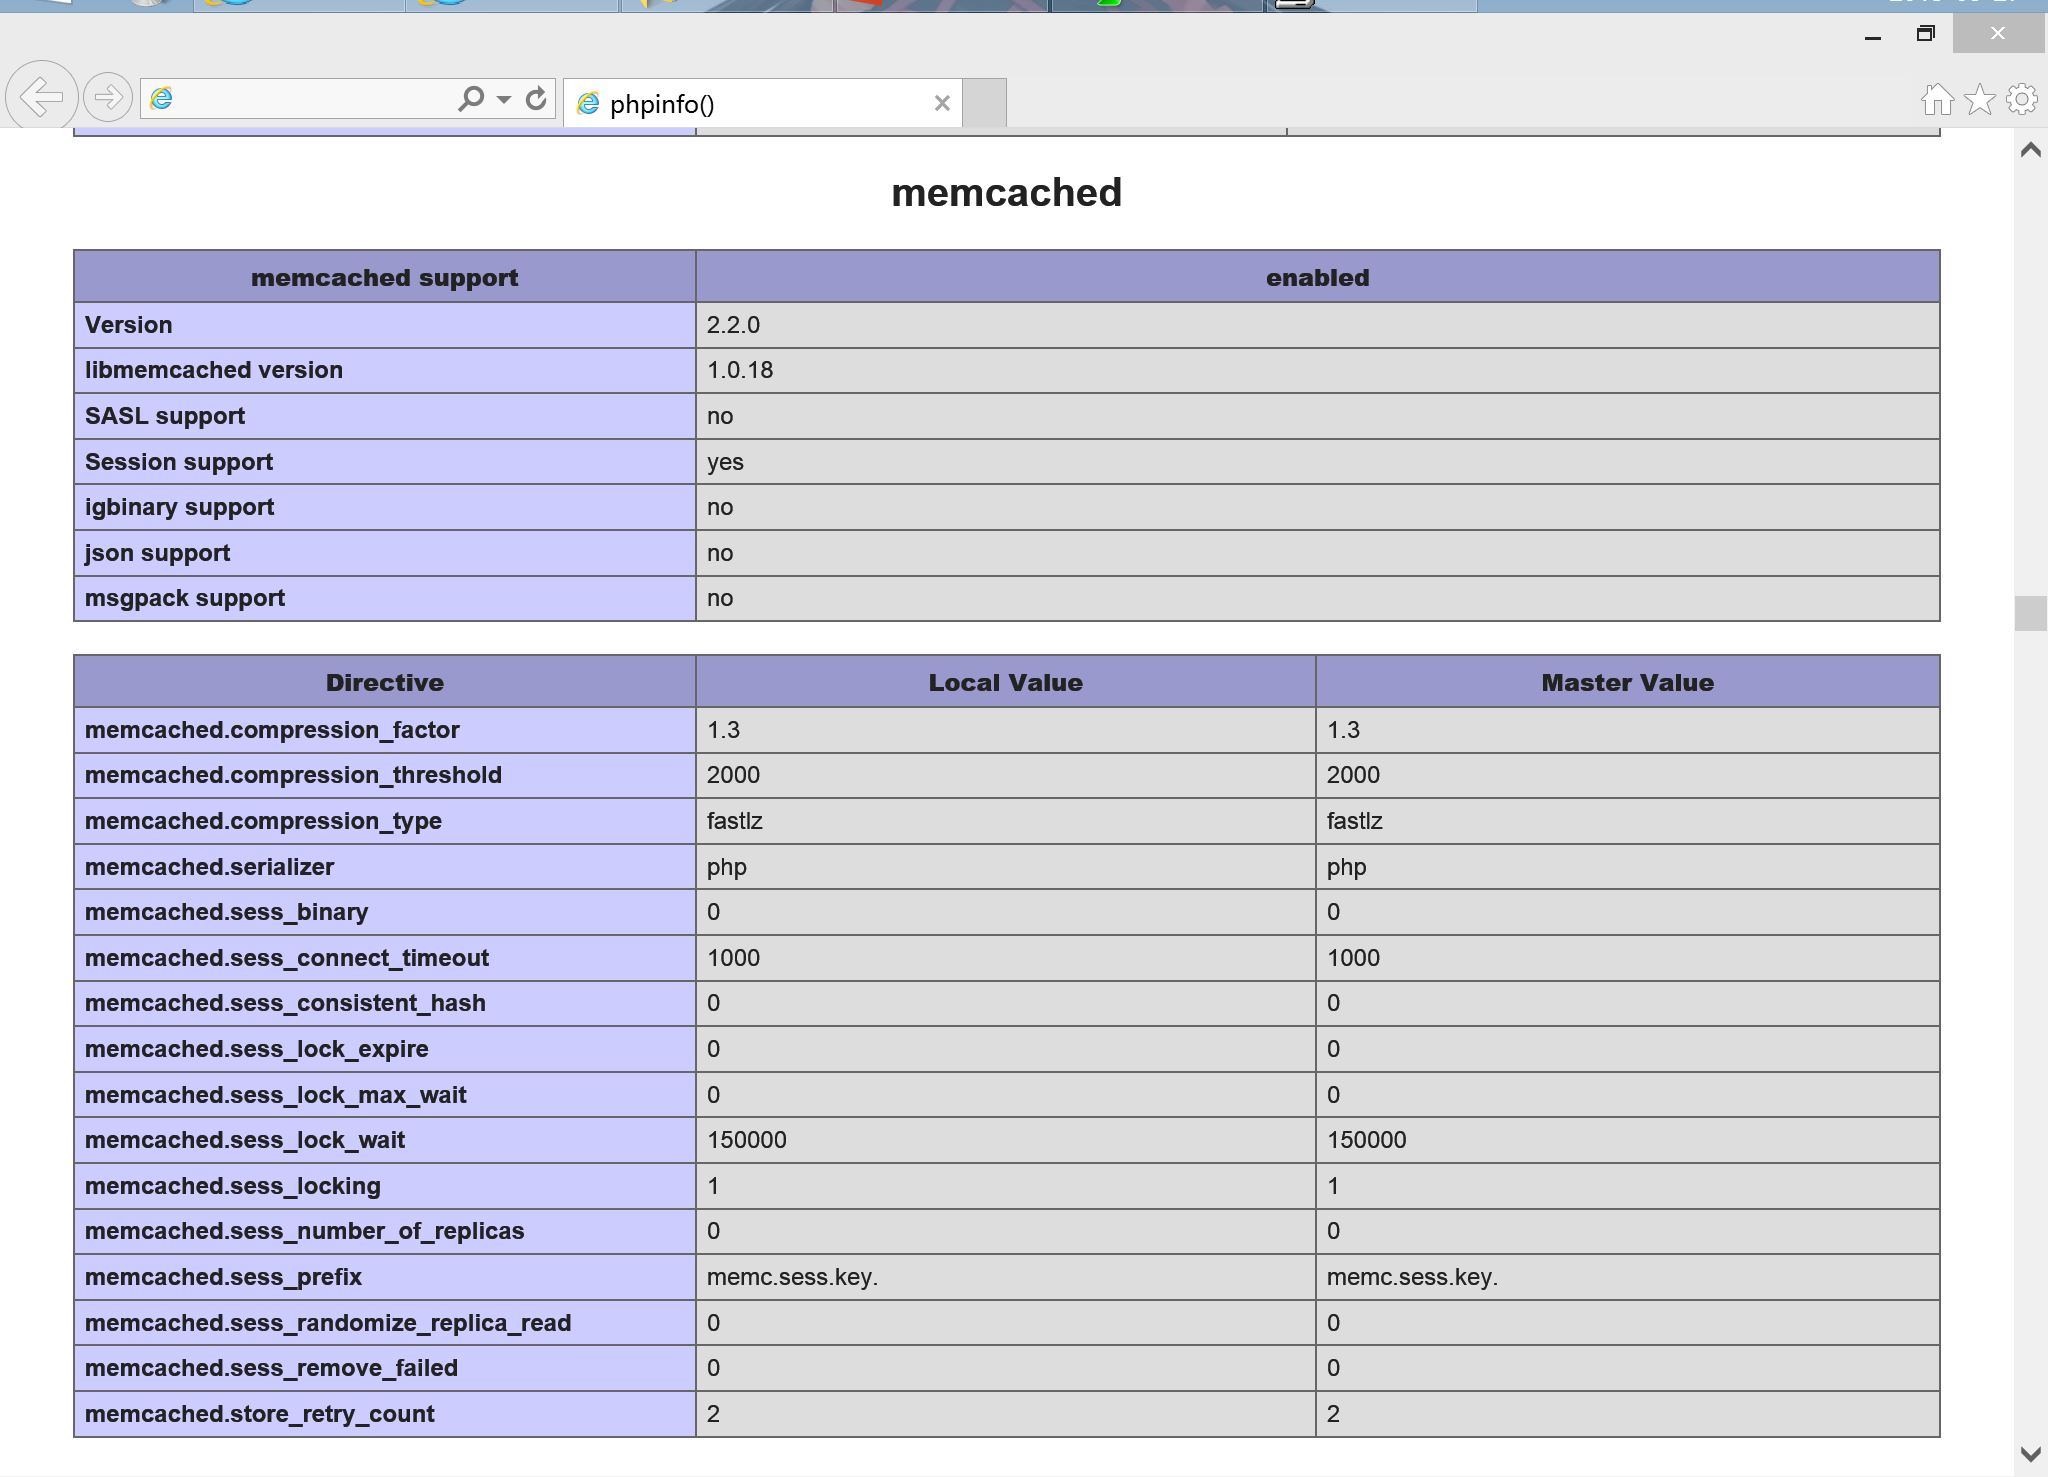Screen dimensions: 2048x1477
Task: Go back with the browser Back arrow
Action: [x=41, y=97]
